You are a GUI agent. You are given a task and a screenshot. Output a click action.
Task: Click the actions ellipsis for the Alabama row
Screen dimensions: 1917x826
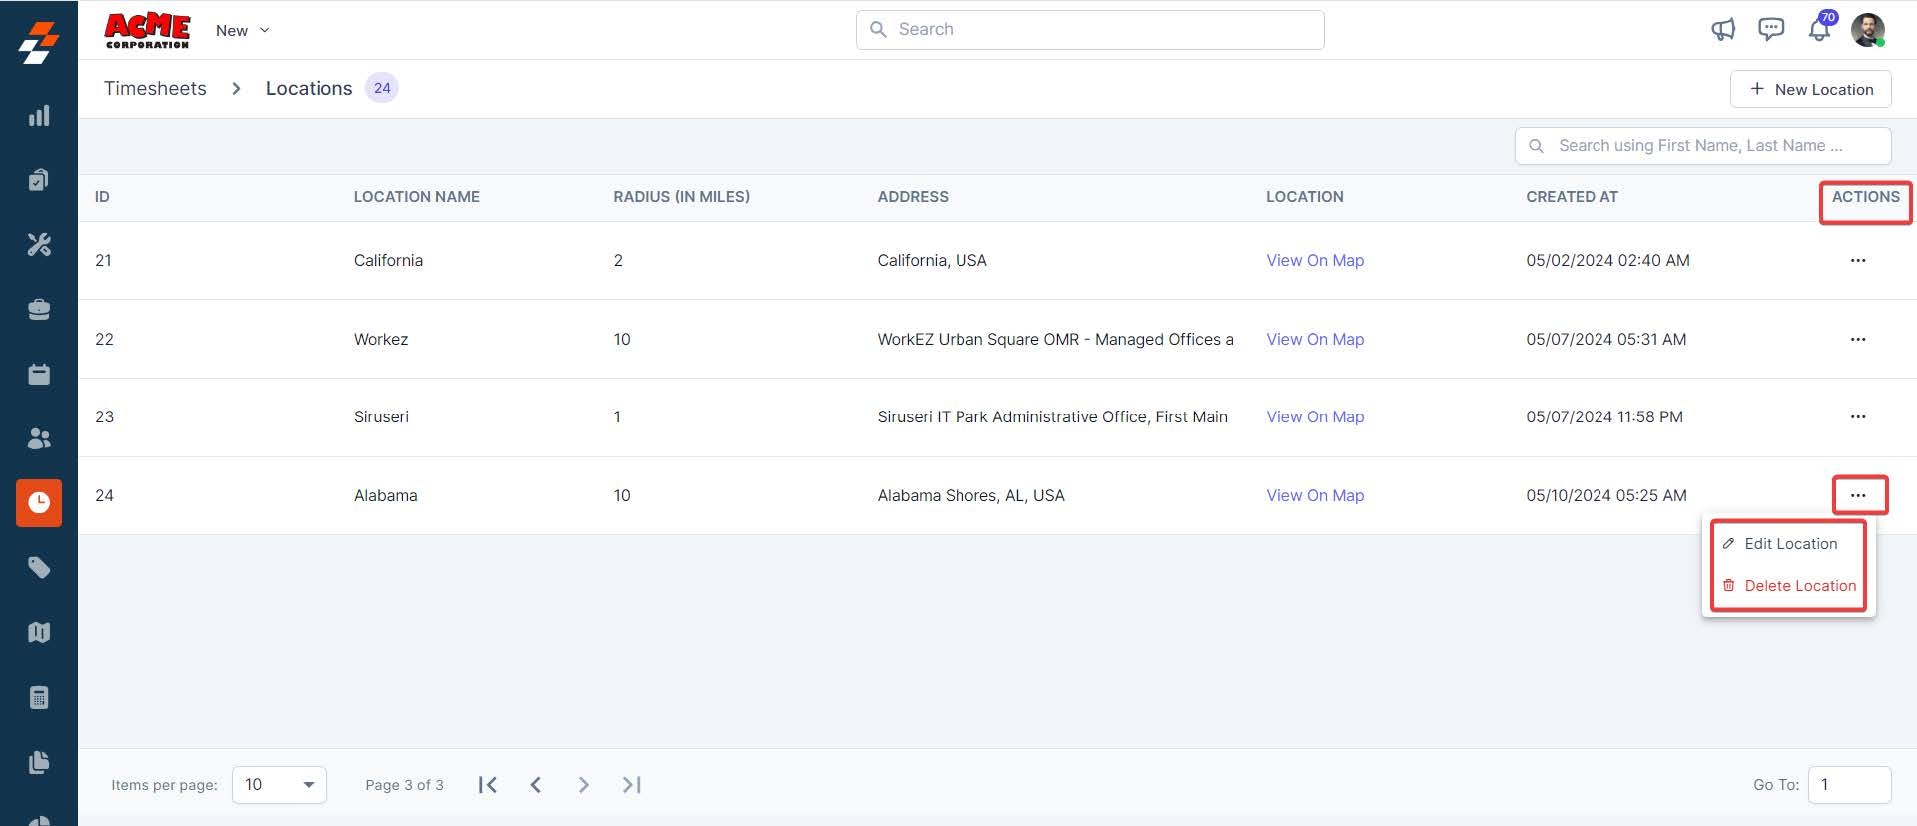(x=1858, y=495)
